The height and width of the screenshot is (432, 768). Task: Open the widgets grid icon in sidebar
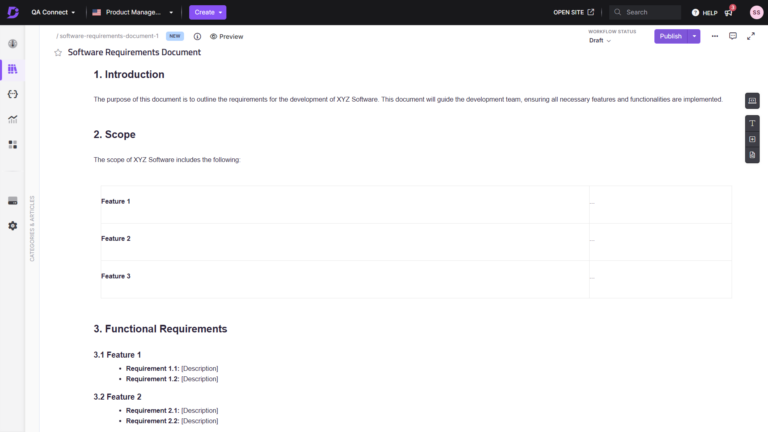tap(12, 144)
